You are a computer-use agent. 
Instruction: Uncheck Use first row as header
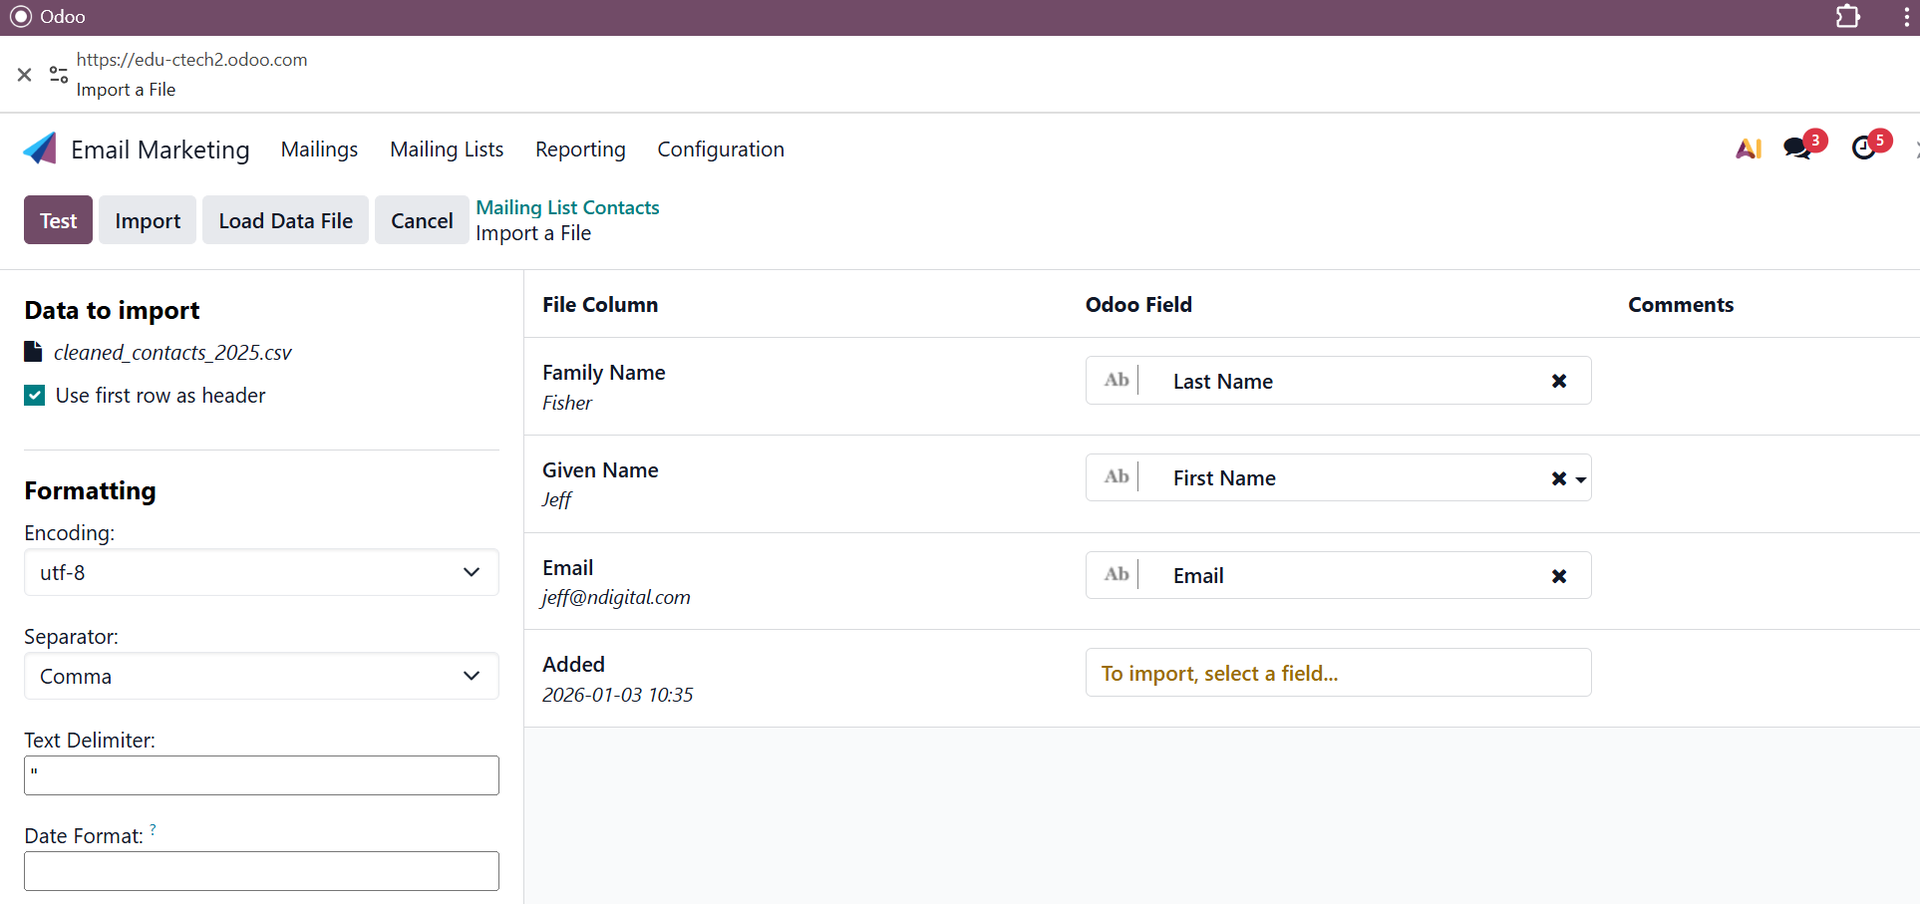tap(35, 396)
